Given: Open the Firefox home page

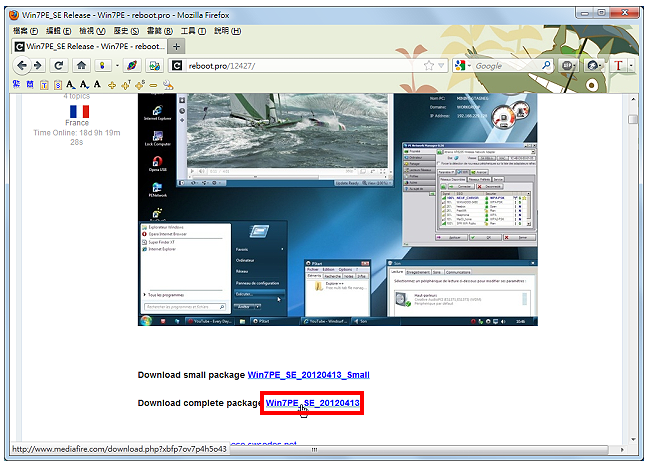Looking at the screenshot, I should click(81, 65).
